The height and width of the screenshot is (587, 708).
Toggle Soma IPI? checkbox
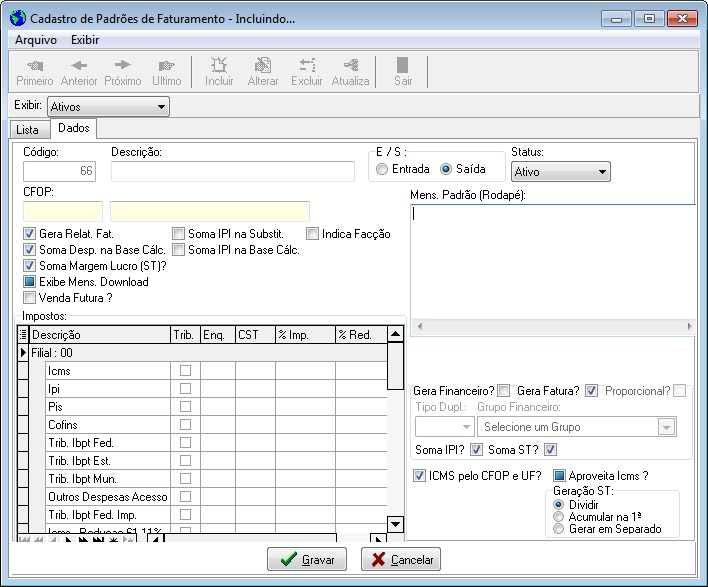point(476,450)
